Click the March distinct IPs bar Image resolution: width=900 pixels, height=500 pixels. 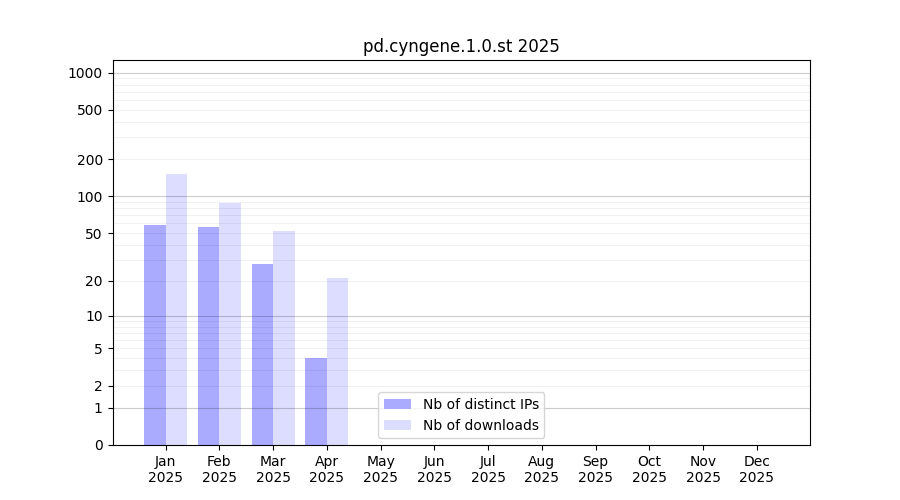262,355
